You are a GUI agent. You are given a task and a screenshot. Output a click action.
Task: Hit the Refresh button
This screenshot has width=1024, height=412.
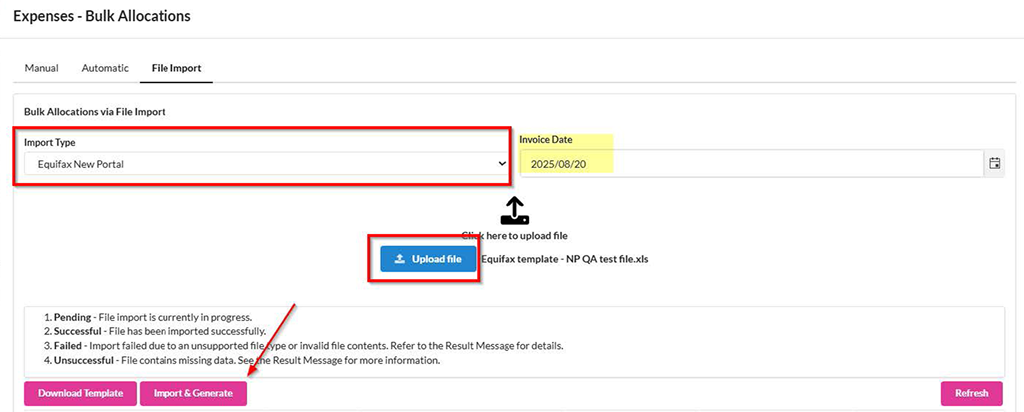(x=971, y=393)
